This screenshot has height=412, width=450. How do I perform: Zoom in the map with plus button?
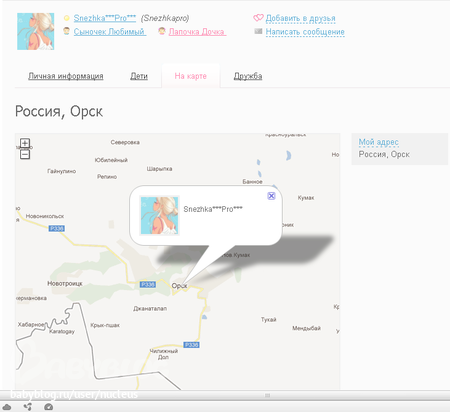25,143
